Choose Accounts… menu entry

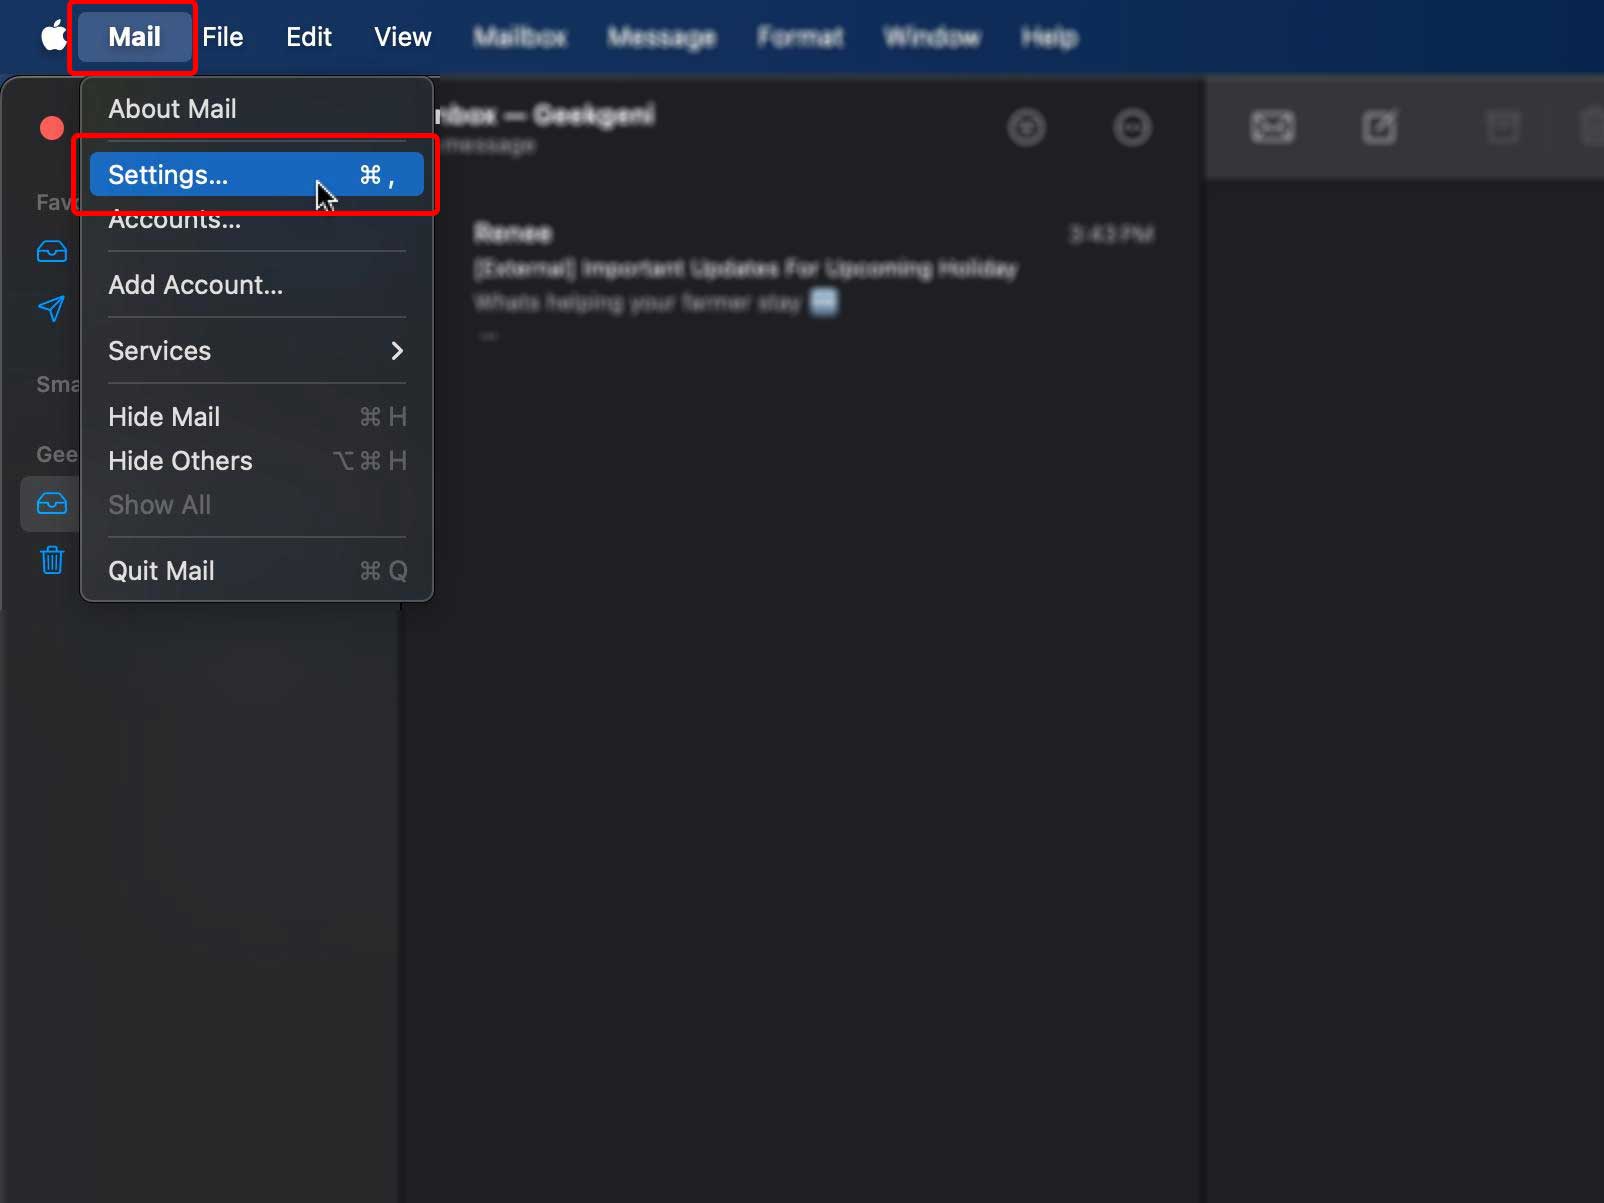click(257, 221)
